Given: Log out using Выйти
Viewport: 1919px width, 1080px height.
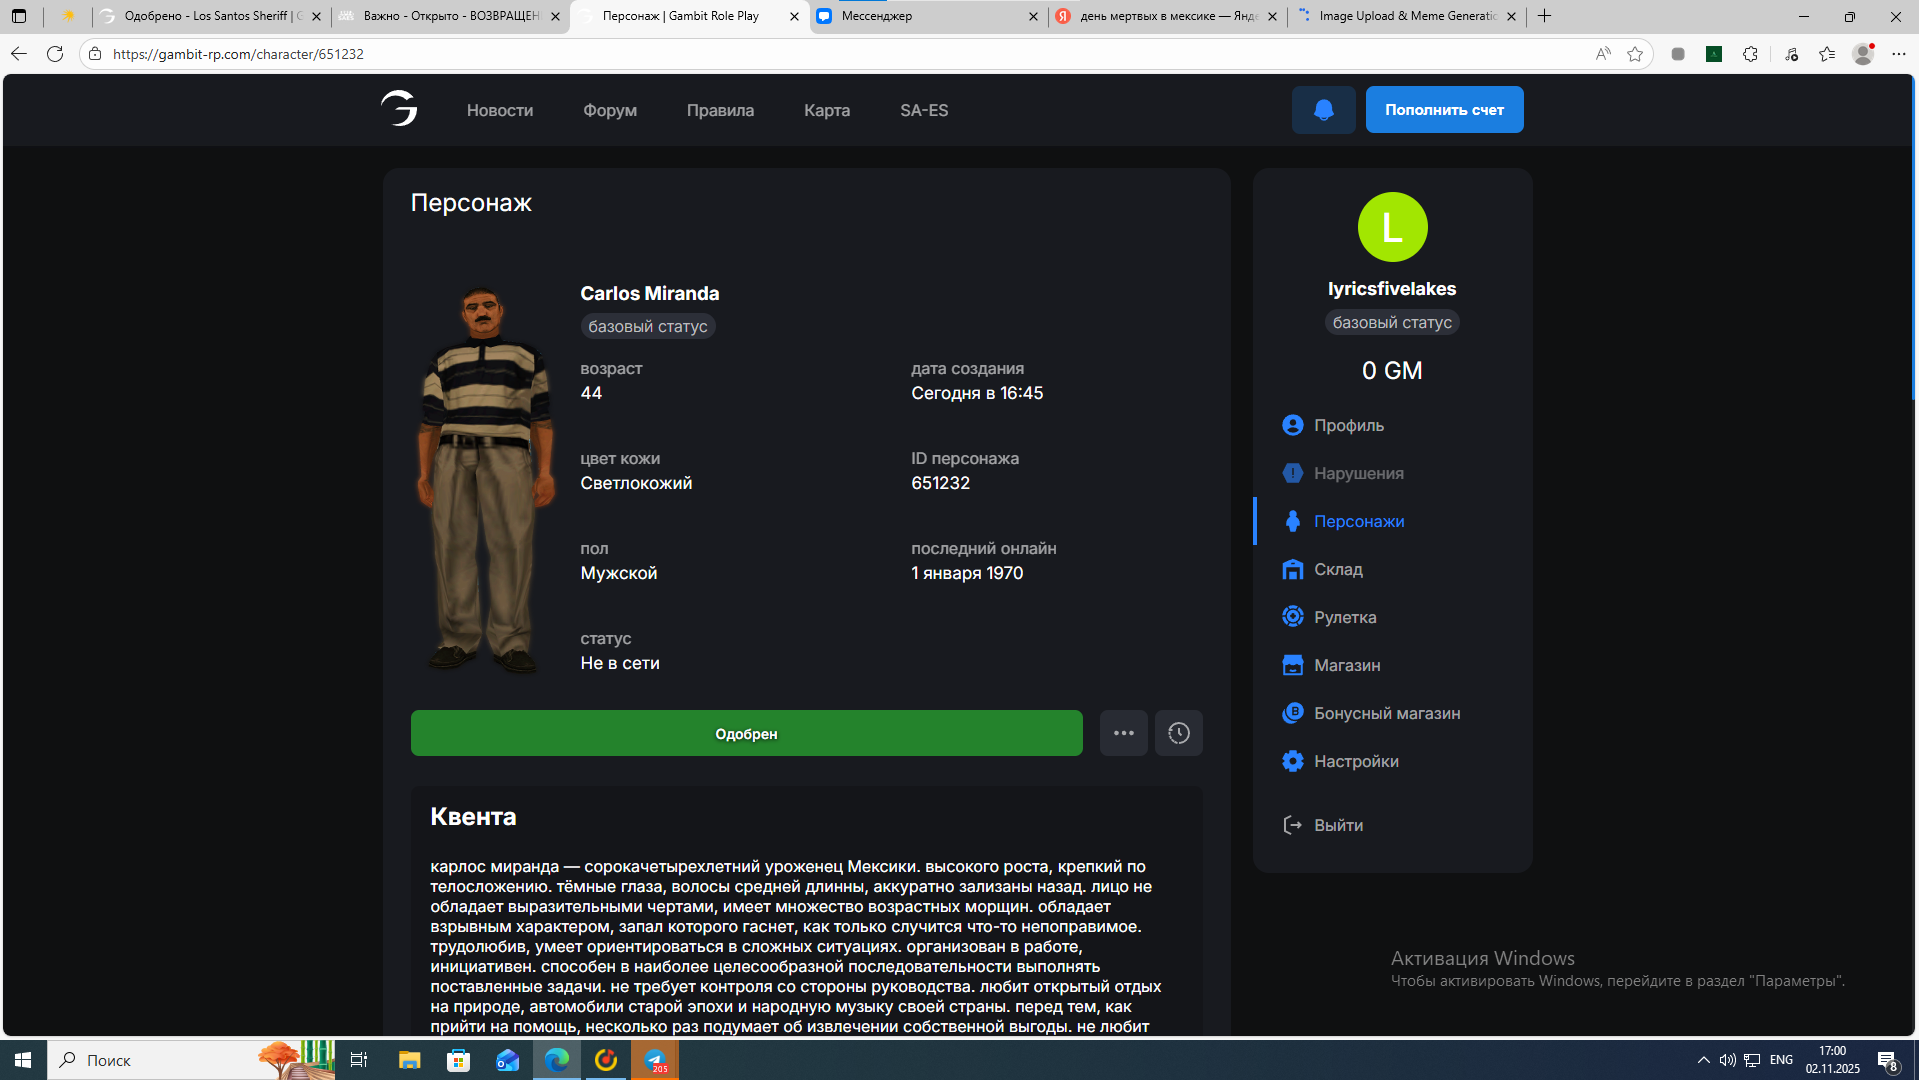Looking at the screenshot, I should [1337, 825].
